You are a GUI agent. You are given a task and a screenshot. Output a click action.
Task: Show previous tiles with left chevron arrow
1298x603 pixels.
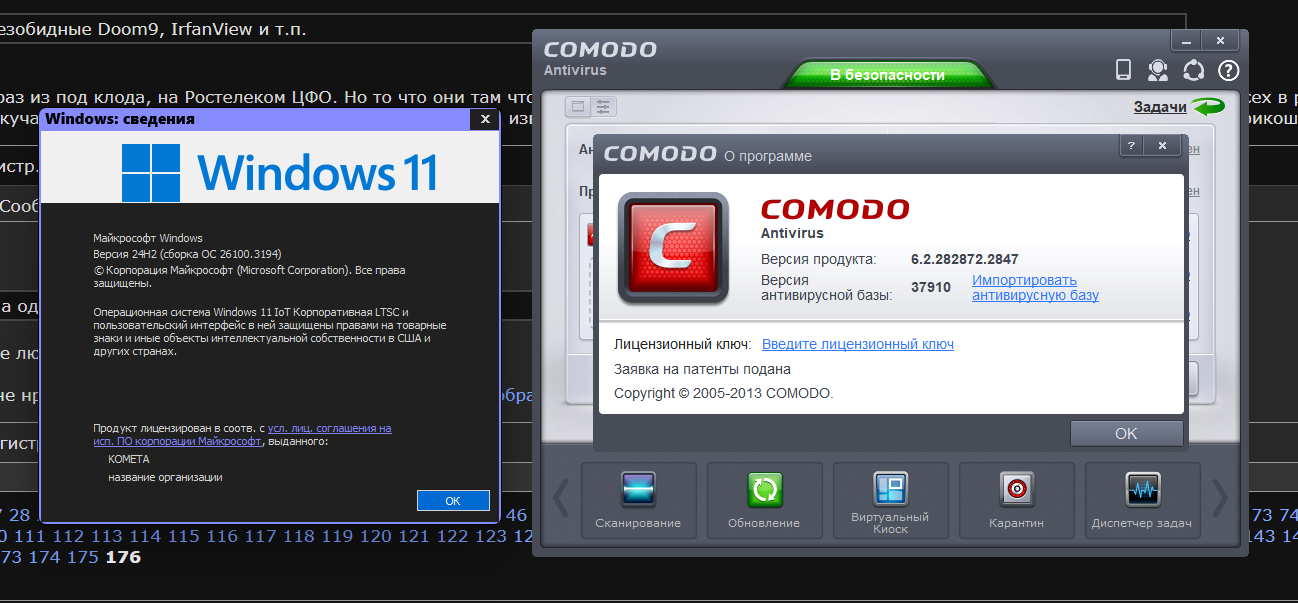561,496
